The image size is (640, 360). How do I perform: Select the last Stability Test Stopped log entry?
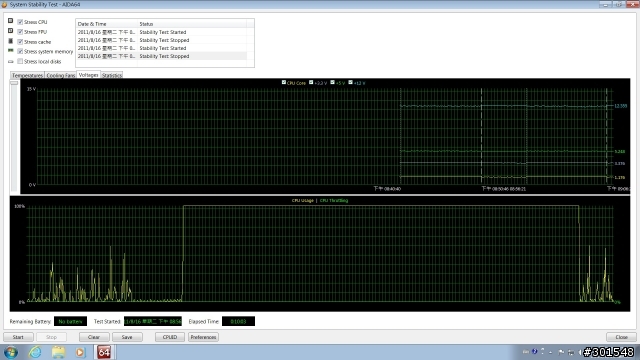point(162,56)
